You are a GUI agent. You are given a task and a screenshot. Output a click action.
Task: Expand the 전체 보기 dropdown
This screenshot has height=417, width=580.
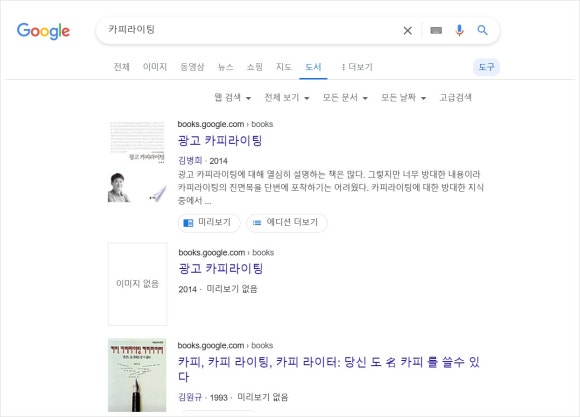pyautogui.click(x=287, y=98)
